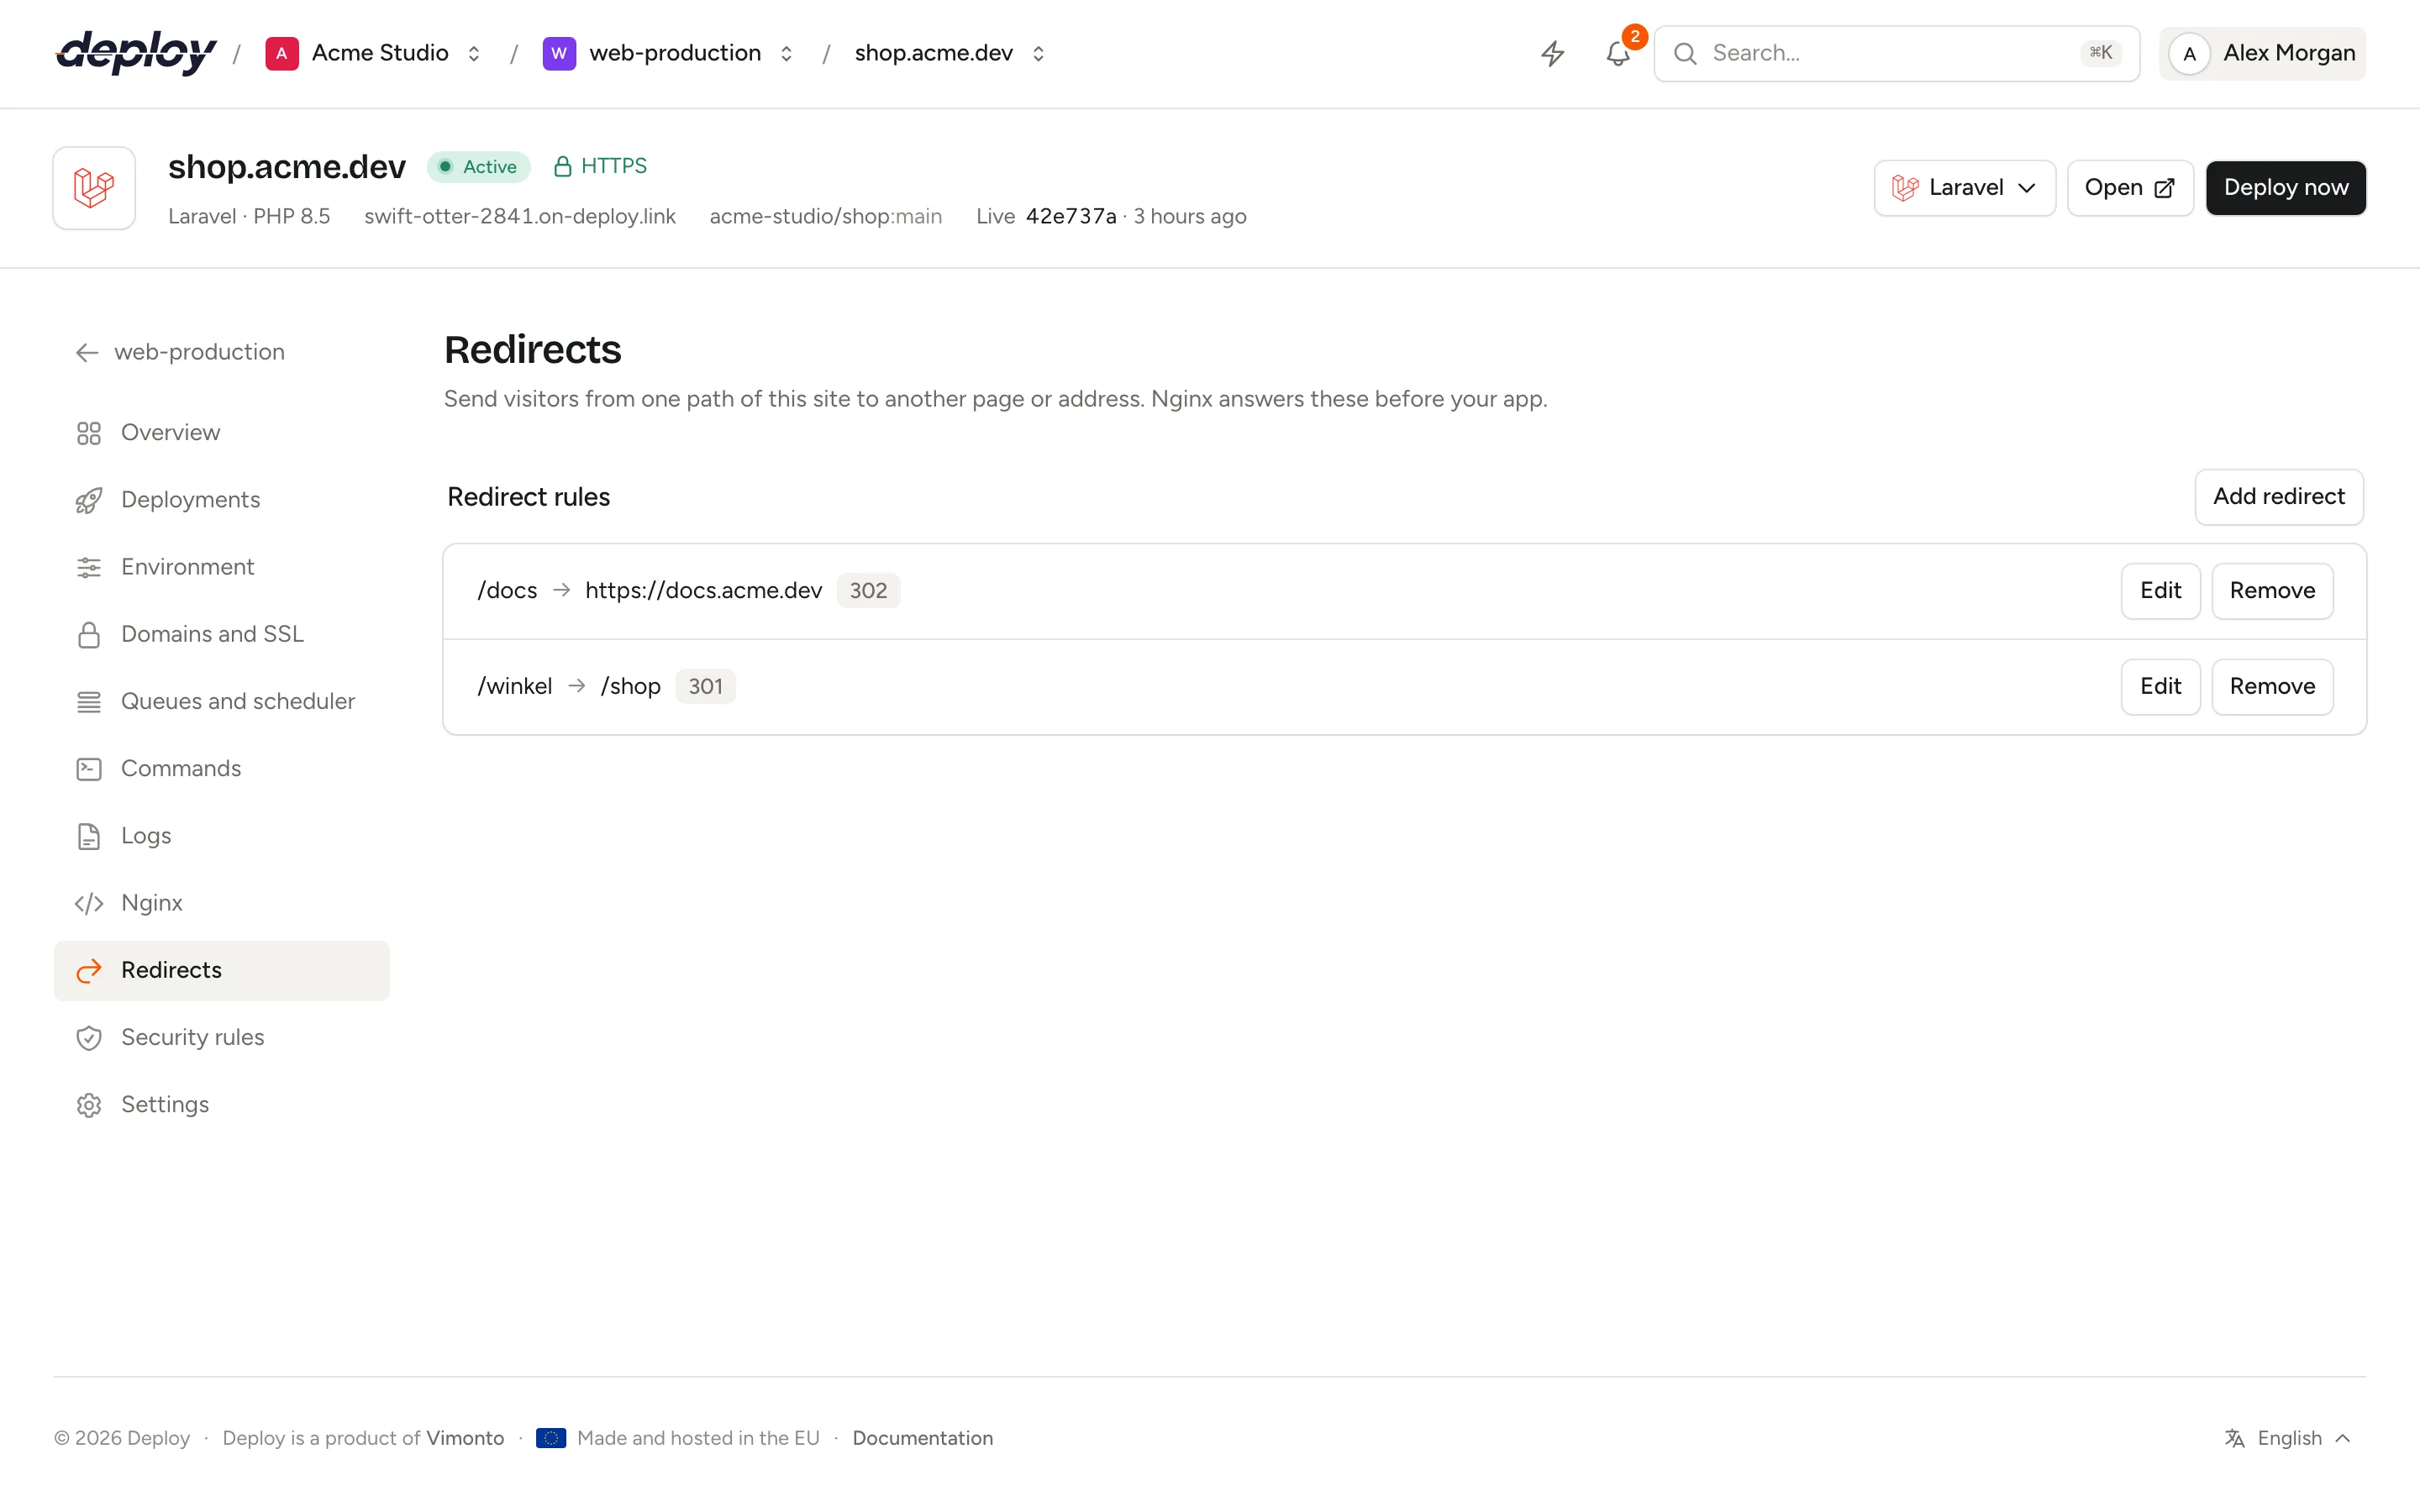Click the Queues and scheduler list icon
The height and width of the screenshot is (1512, 2420).
pyautogui.click(x=89, y=702)
